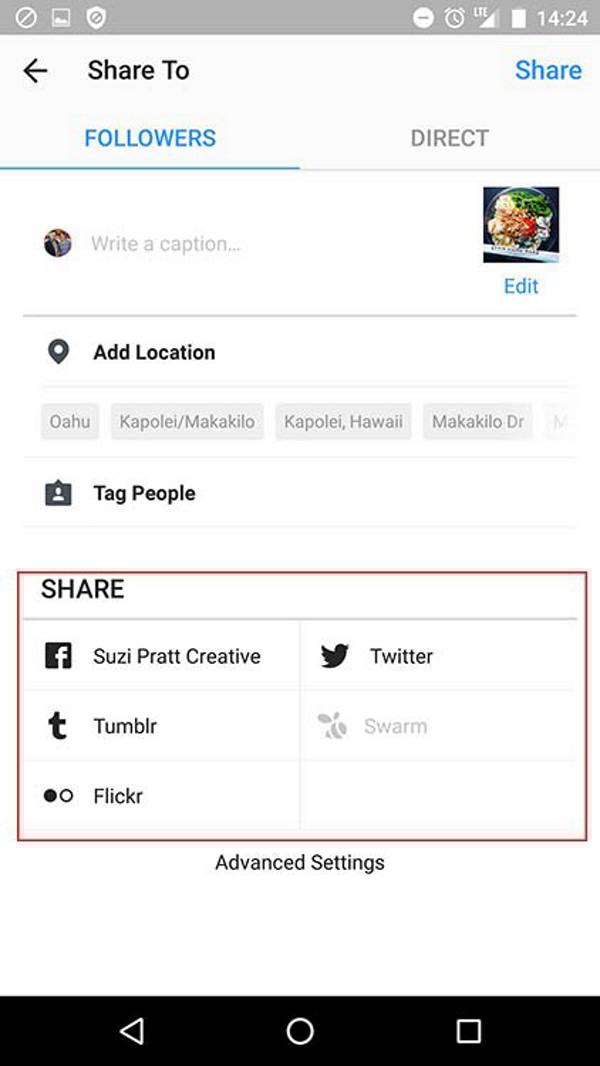Tap the profile avatar beside caption
600x1066 pixels.
58,243
